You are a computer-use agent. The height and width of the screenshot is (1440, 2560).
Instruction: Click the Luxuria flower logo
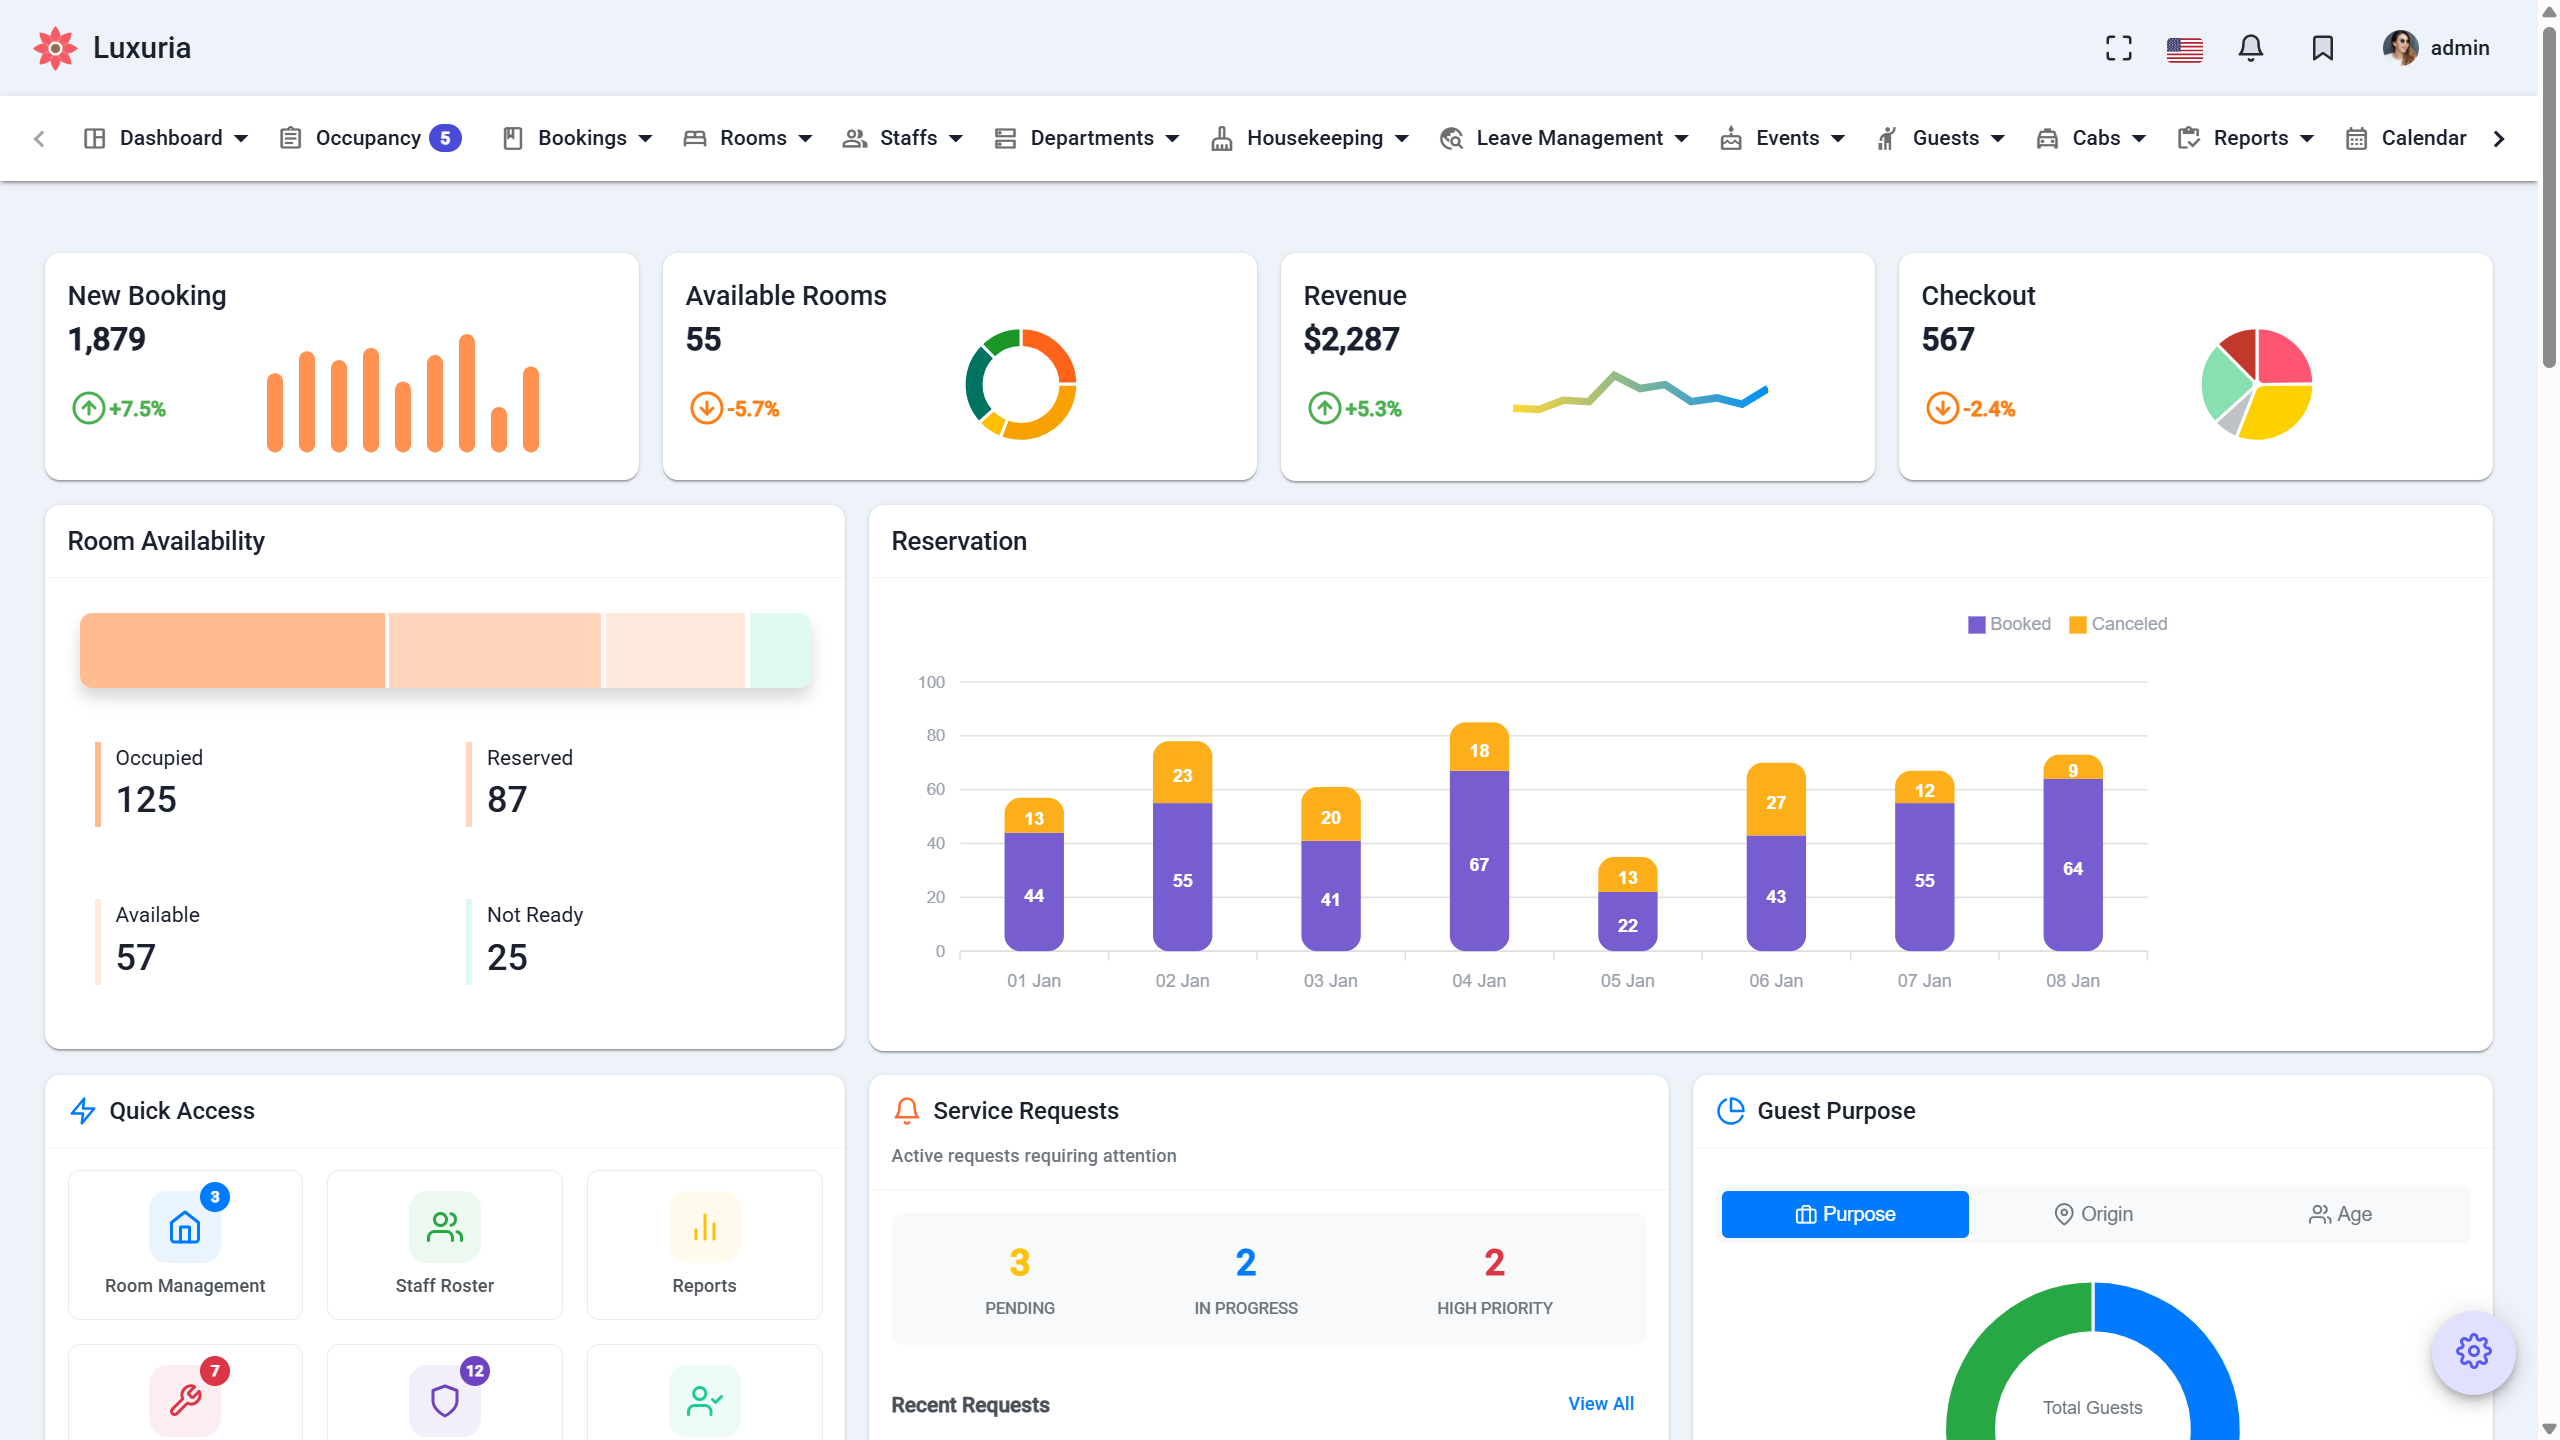[x=55, y=48]
